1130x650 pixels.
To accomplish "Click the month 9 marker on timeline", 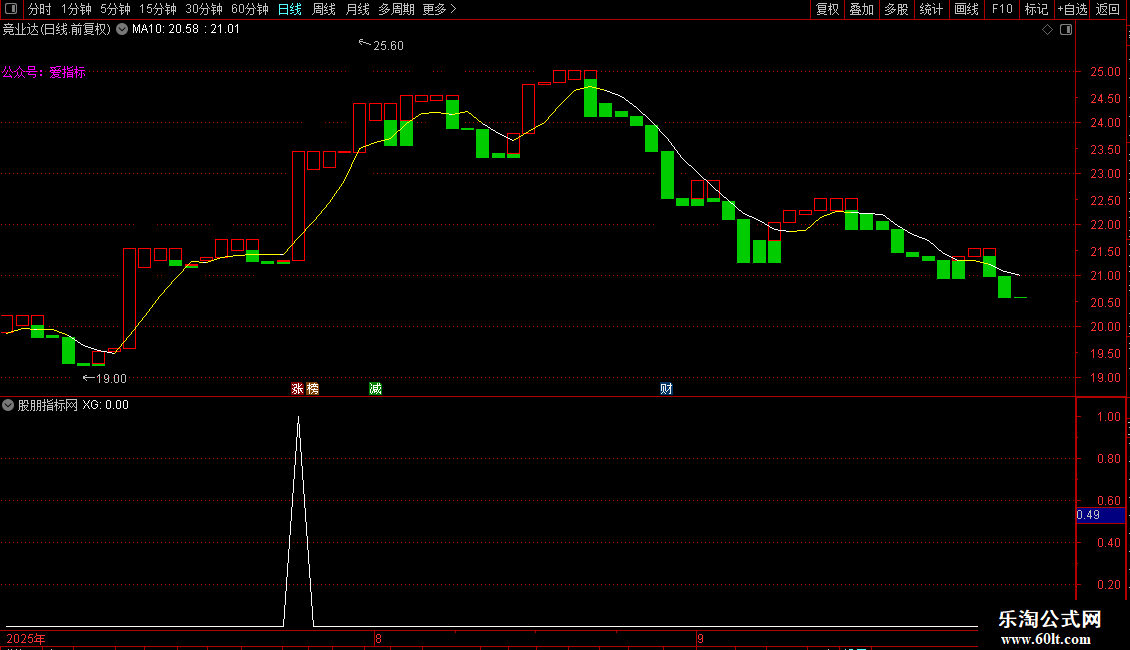I will click(700, 638).
